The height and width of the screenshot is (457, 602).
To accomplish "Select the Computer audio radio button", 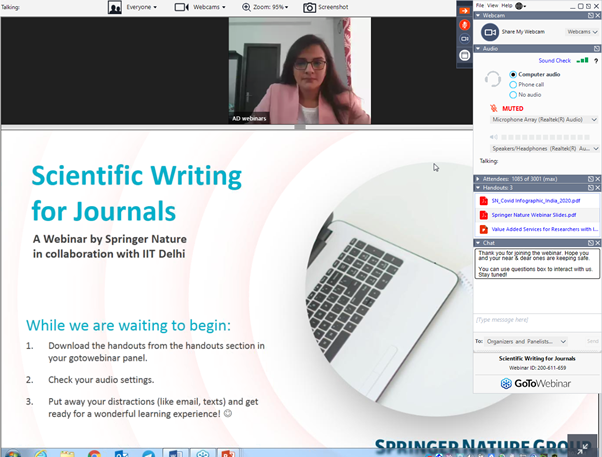I will (x=513, y=75).
